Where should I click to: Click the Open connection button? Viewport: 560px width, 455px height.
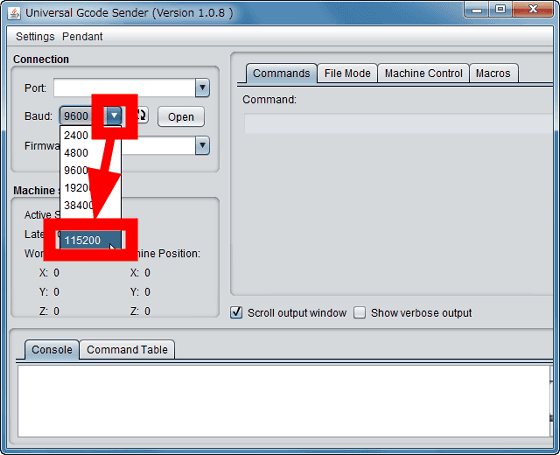coord(181,117)
